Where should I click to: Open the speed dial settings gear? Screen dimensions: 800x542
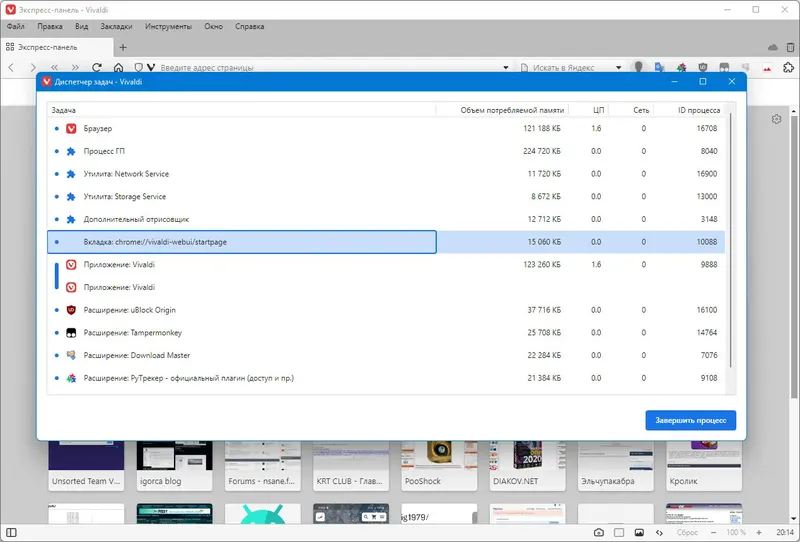pyautogui.click(x=777, y=119)
